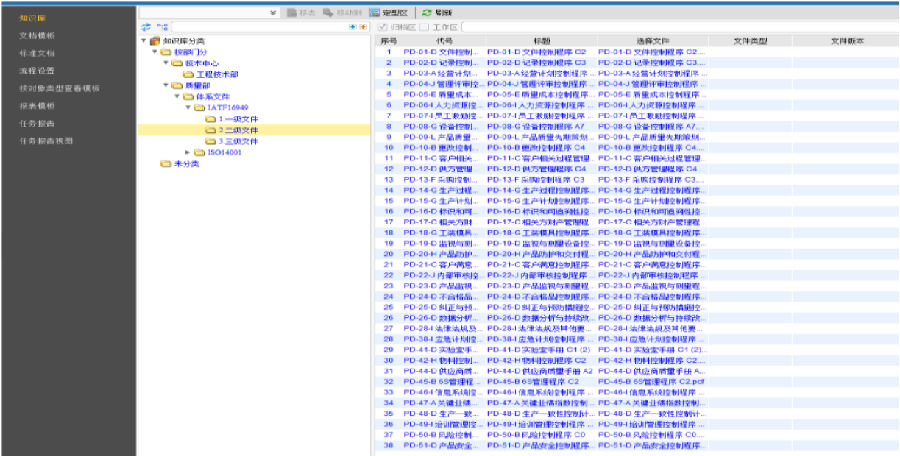Open 文档模板 in the left sidebar

[x=38, y=35]
